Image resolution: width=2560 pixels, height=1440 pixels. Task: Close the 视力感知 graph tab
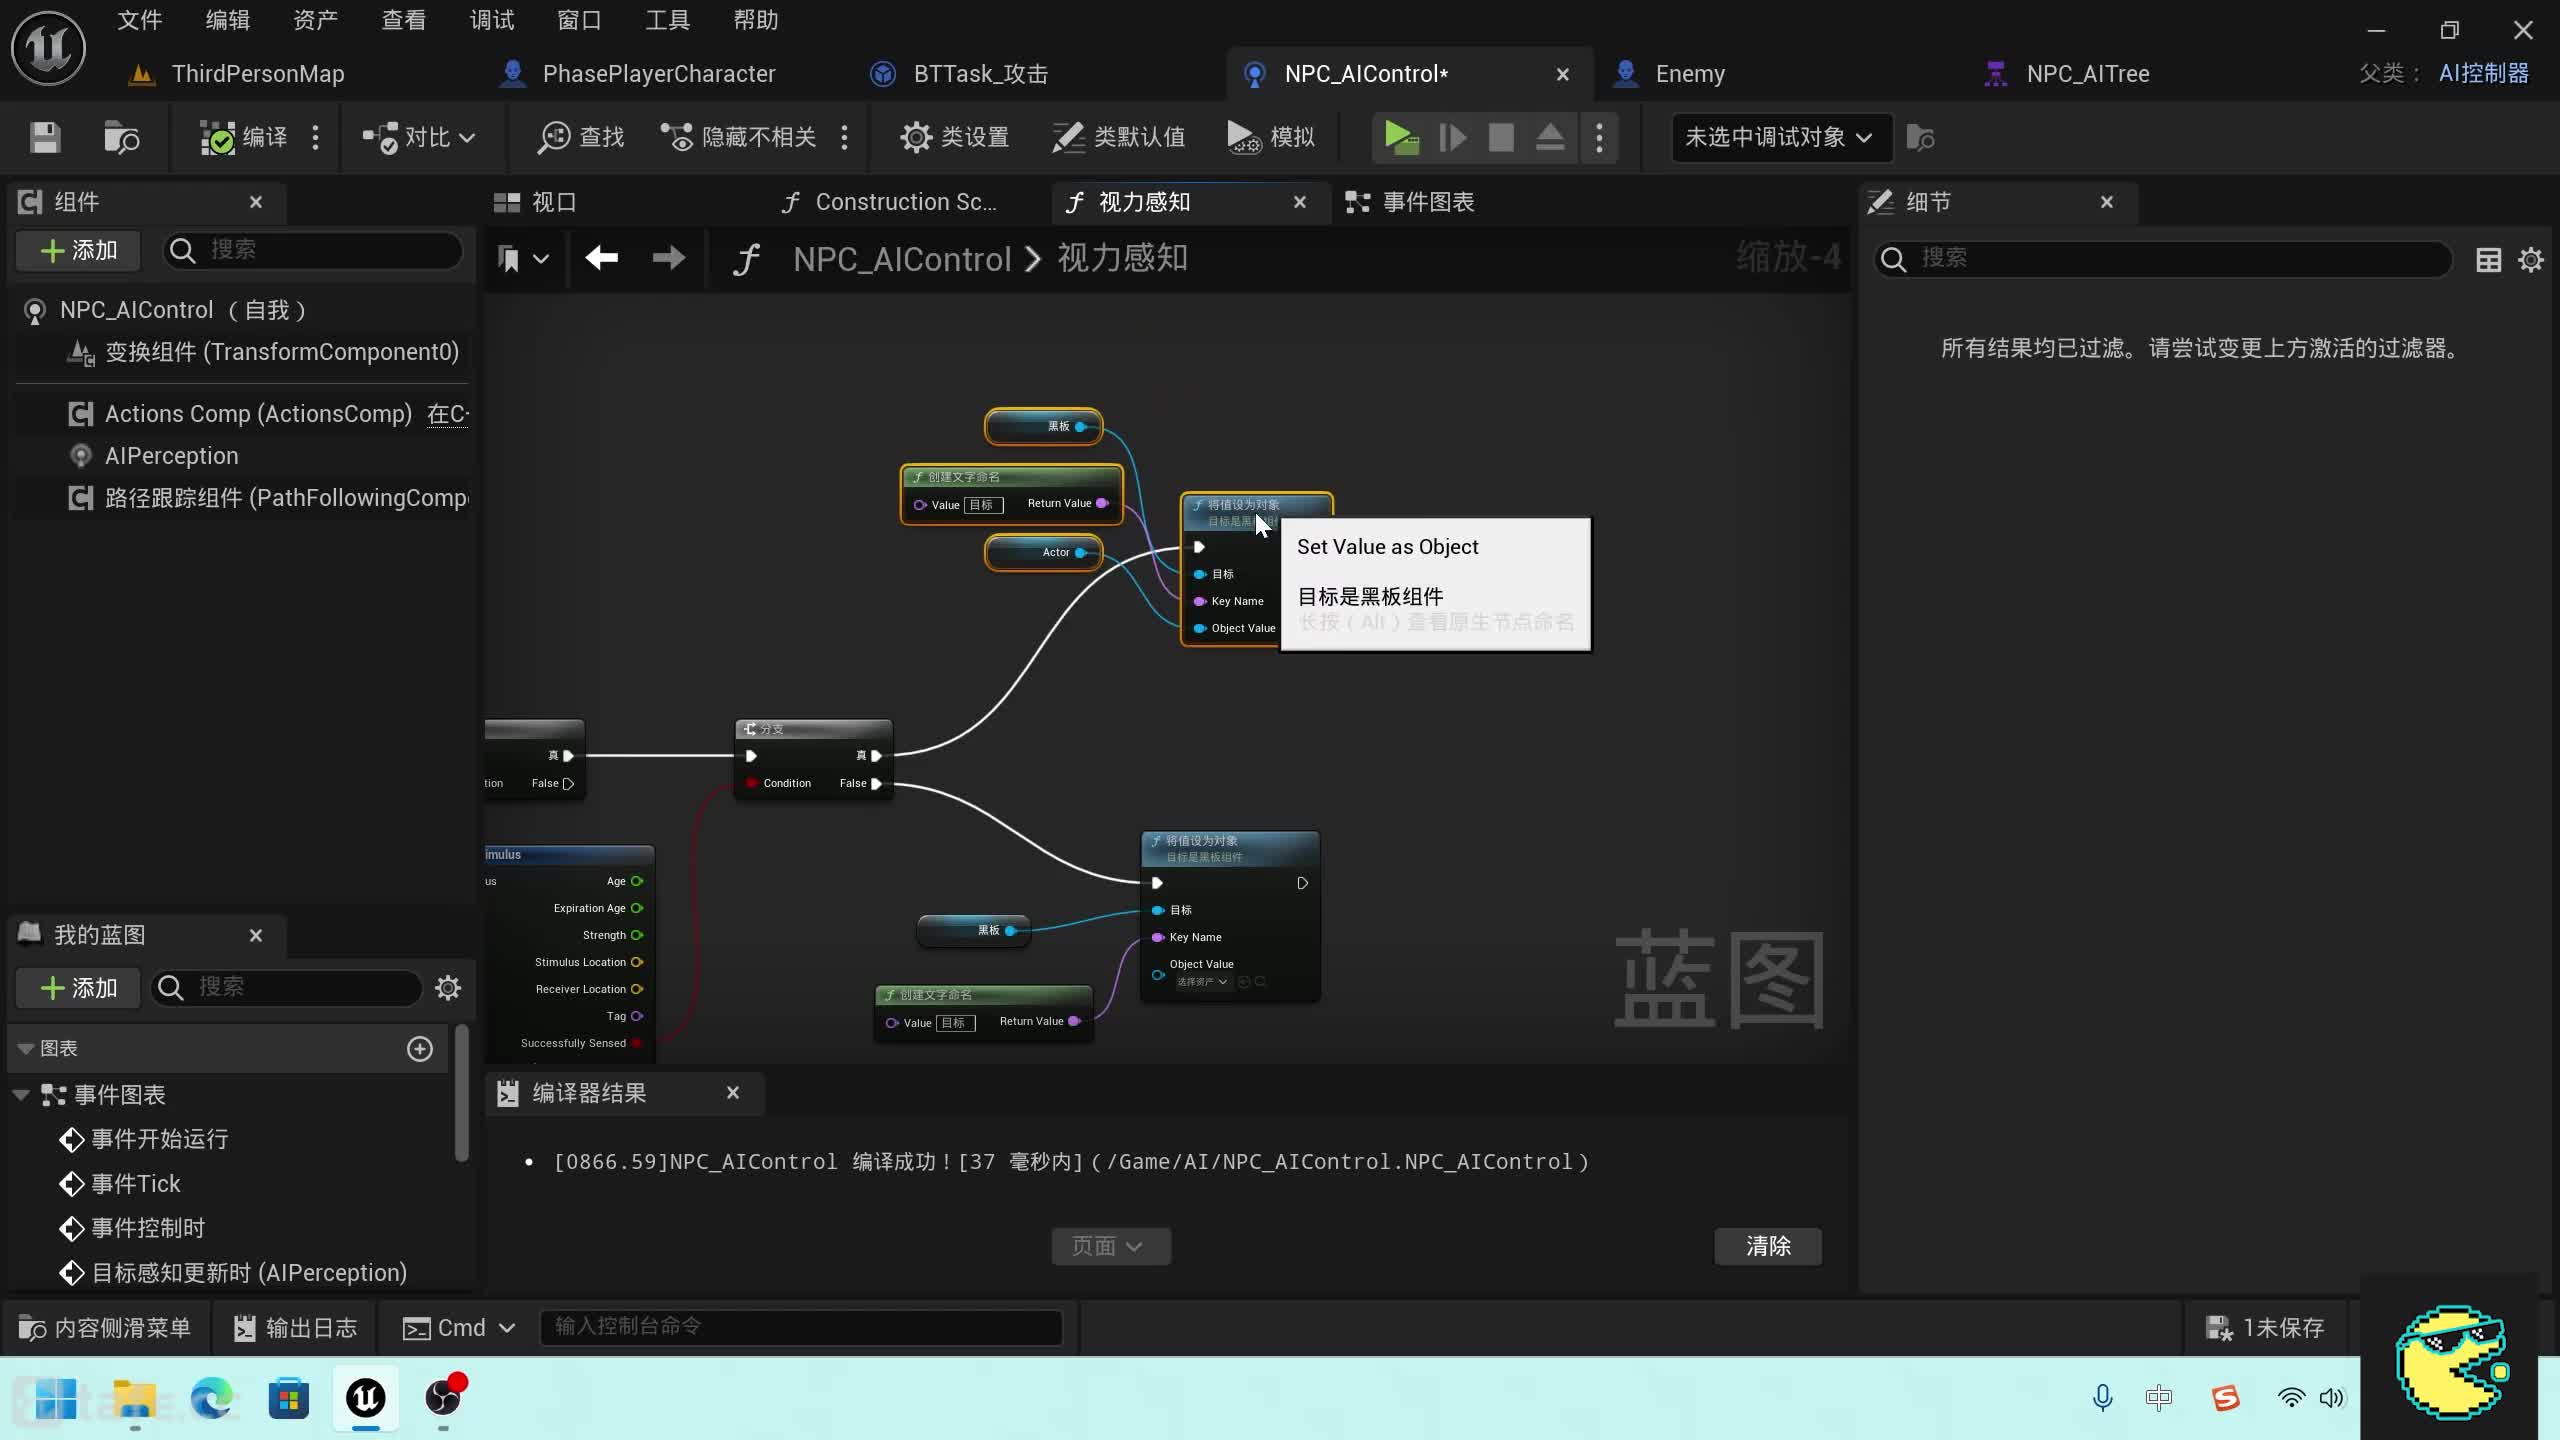[1300, 202]
